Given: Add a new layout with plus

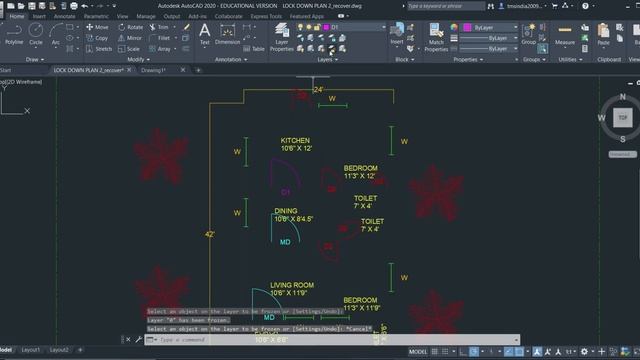Looking at the screenshot, I should pyautogui.click(x=80, y=350).
